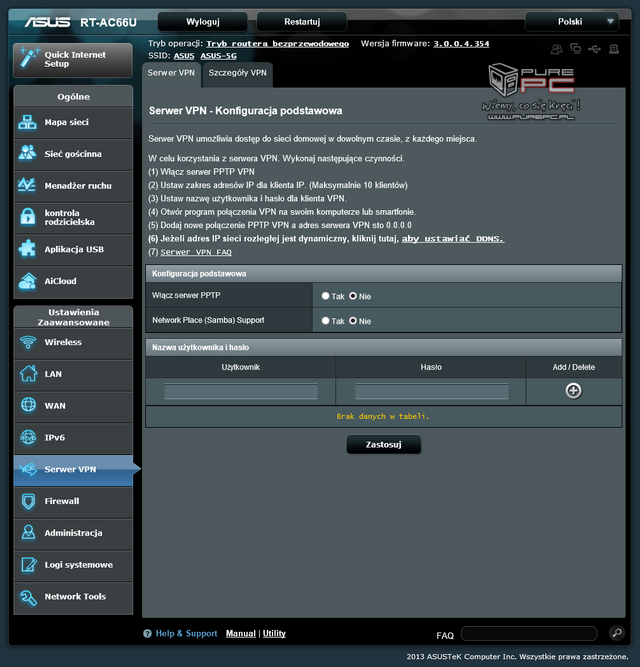Open the Administracja menu entry
This screenshot has width=640, height=667.
[x=73, y=533]
